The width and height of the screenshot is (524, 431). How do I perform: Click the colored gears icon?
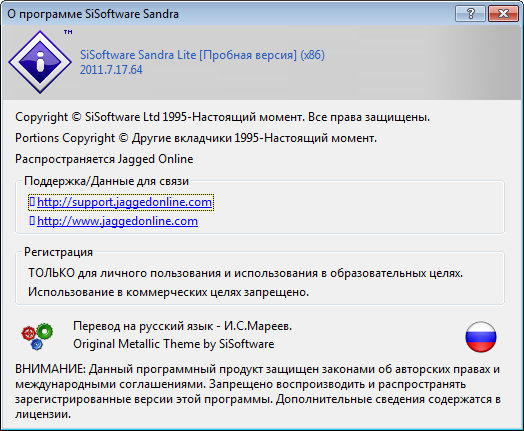[x=37, y=336]
